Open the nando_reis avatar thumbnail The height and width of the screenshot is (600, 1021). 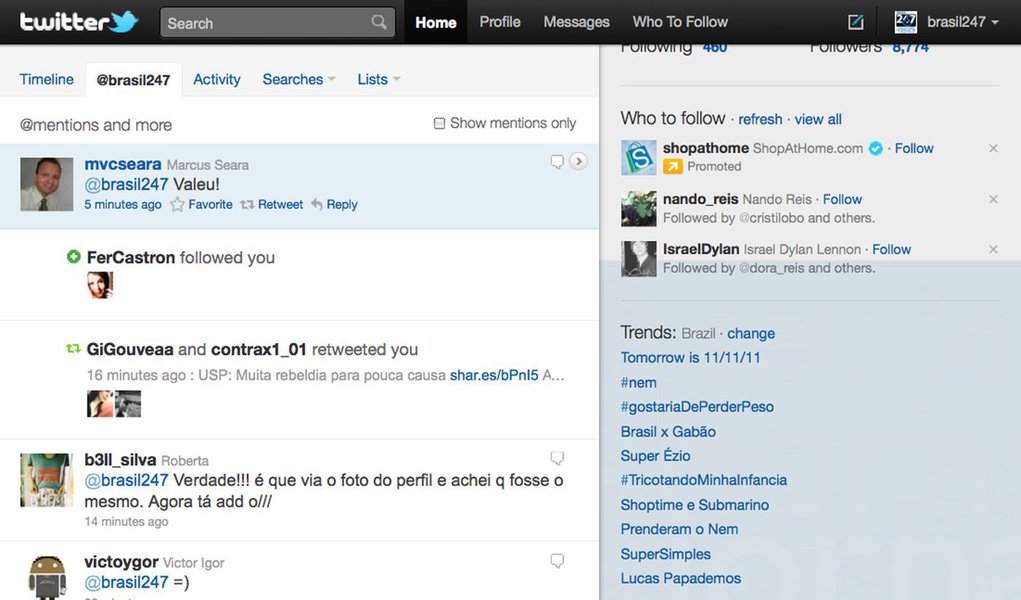[638, 208]
